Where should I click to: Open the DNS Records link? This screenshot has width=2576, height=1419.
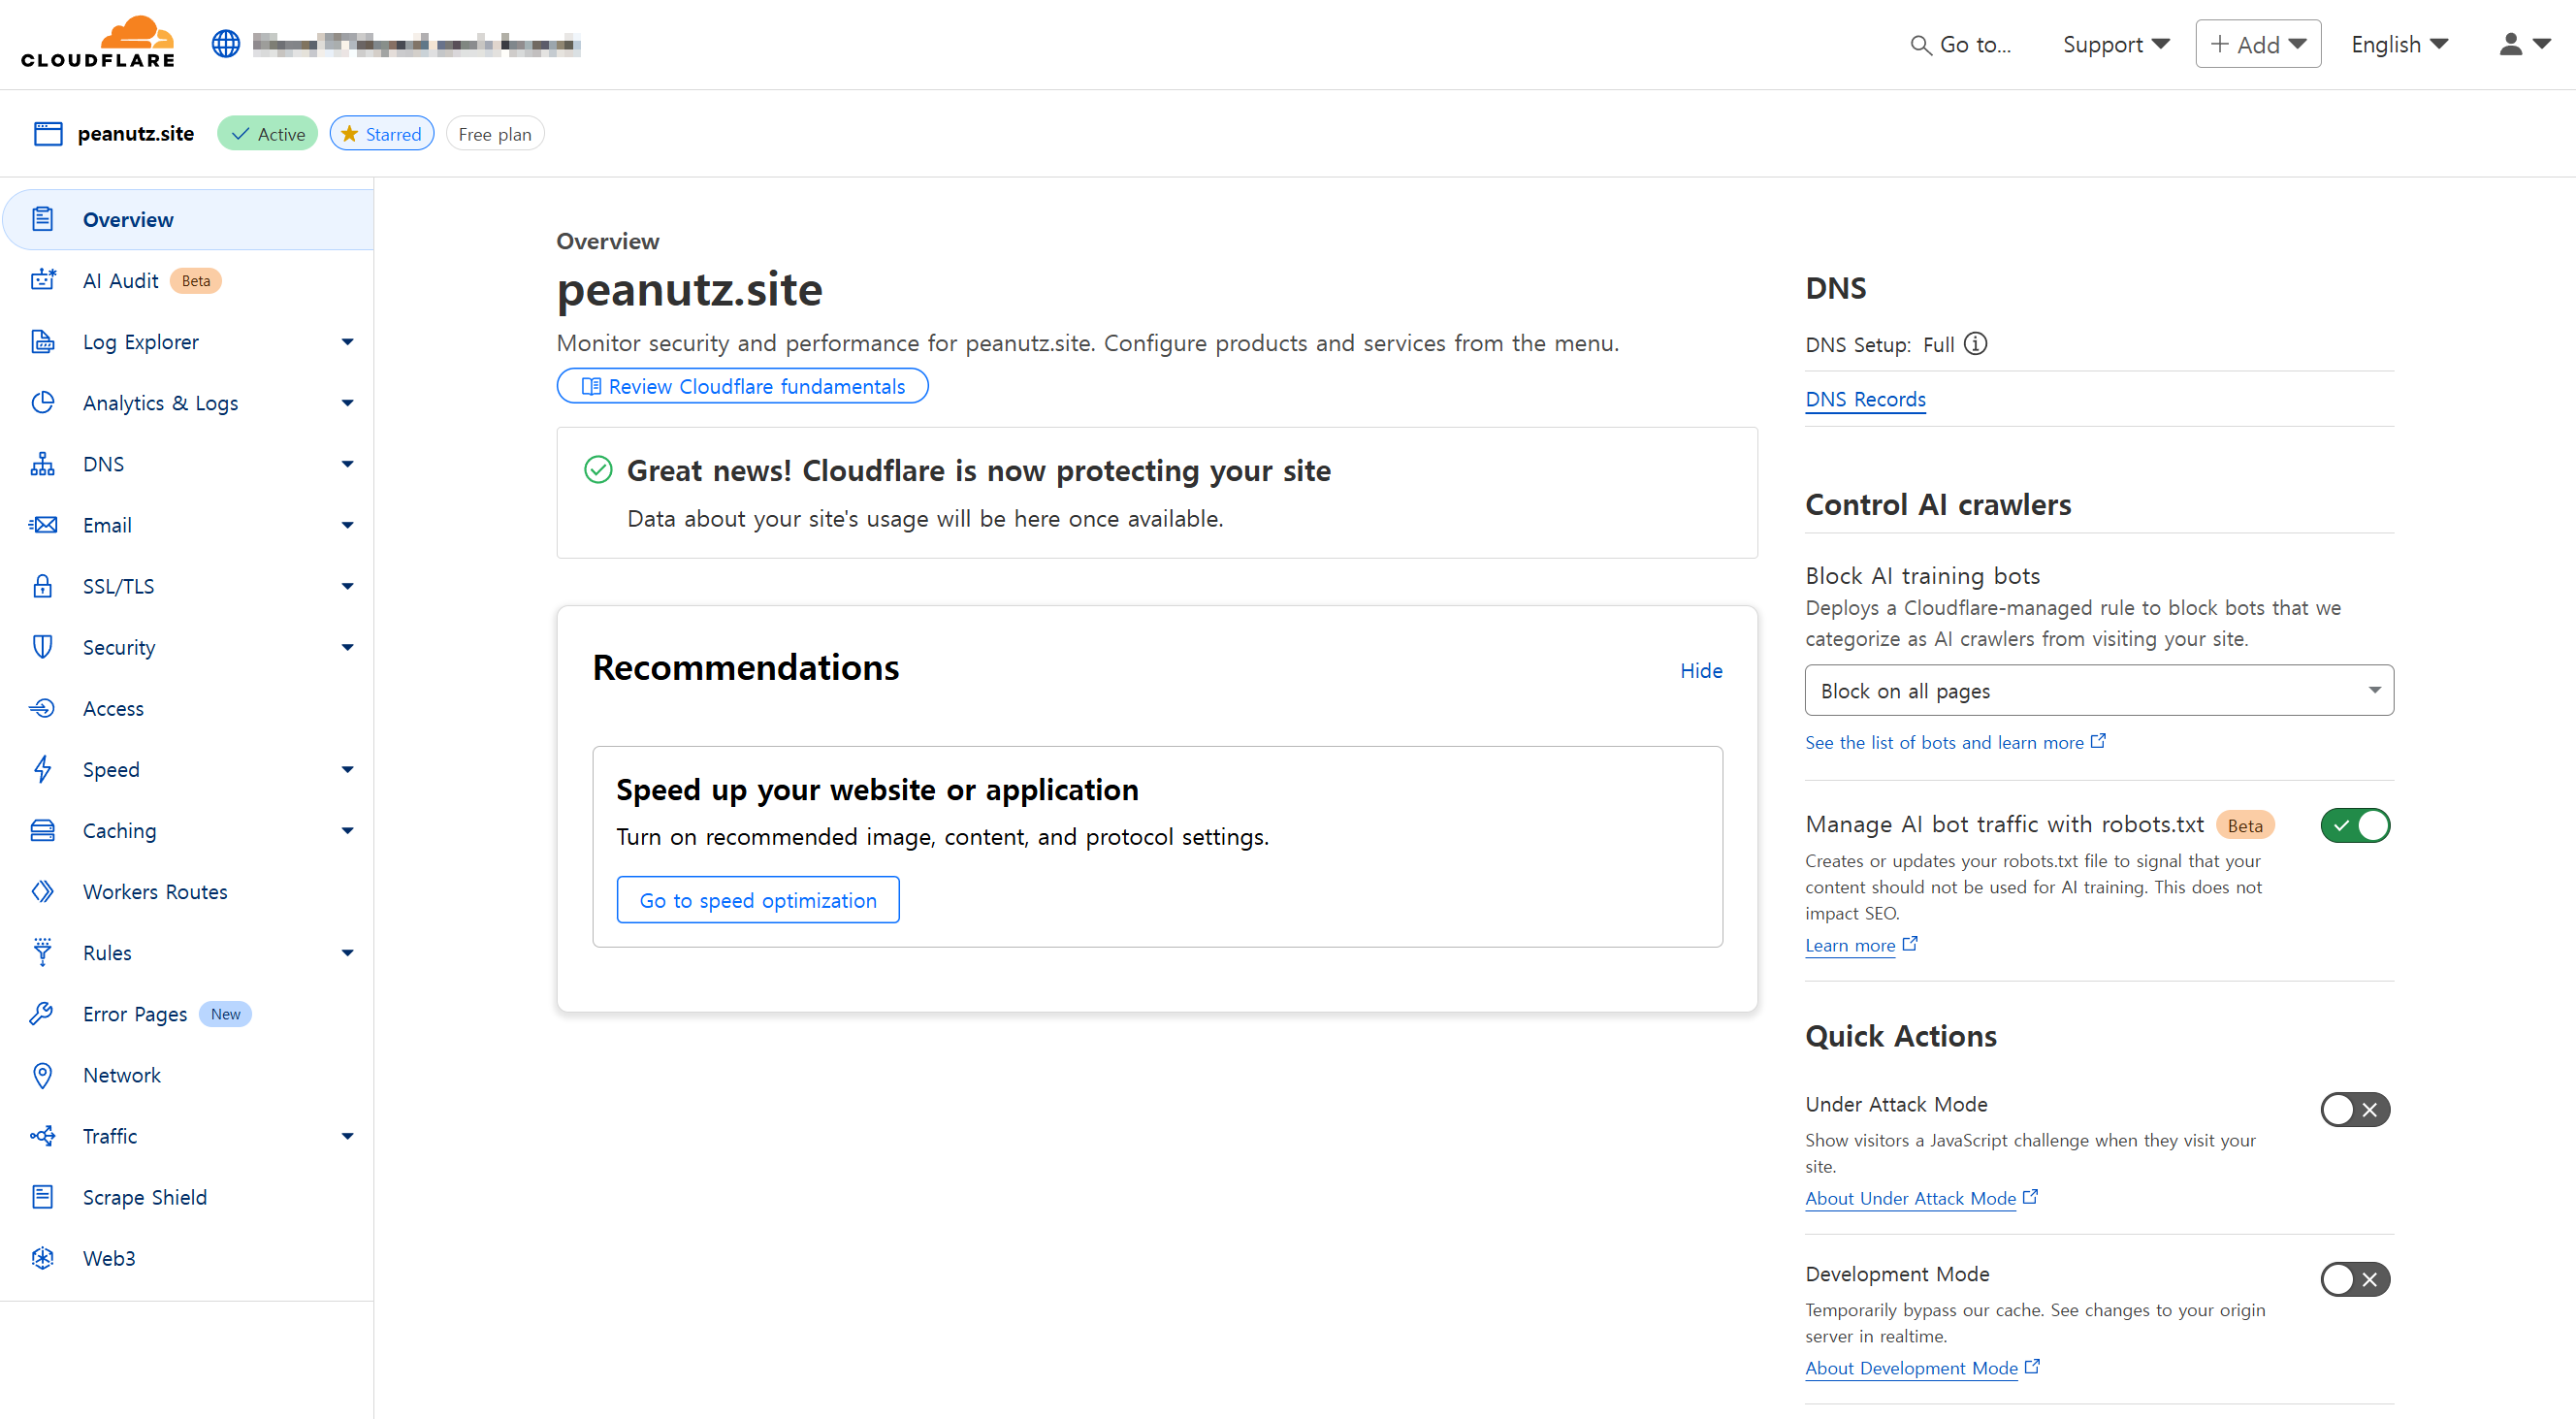[x=1864, y=399]
